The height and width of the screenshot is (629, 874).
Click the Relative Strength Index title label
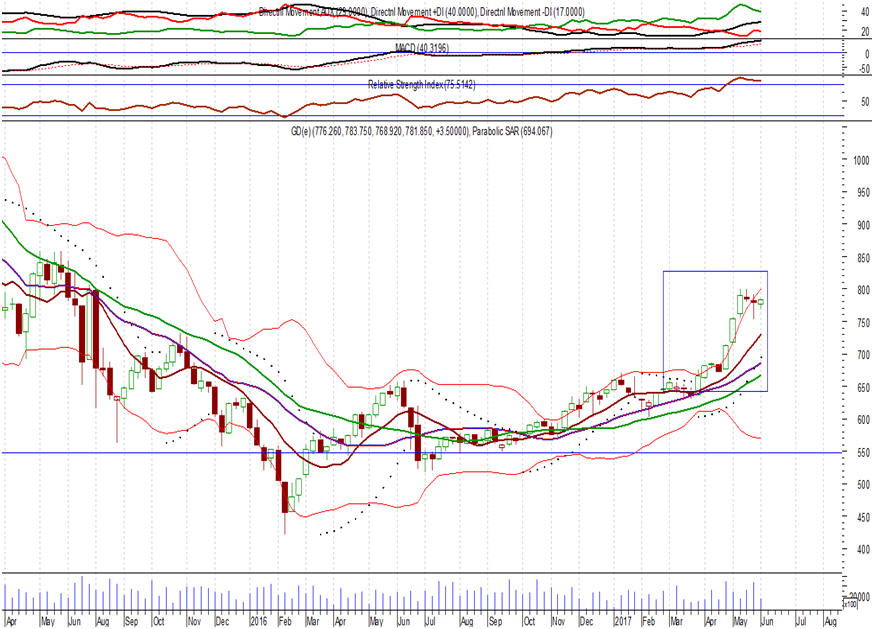pyautogui.click(x=421, y=85)
